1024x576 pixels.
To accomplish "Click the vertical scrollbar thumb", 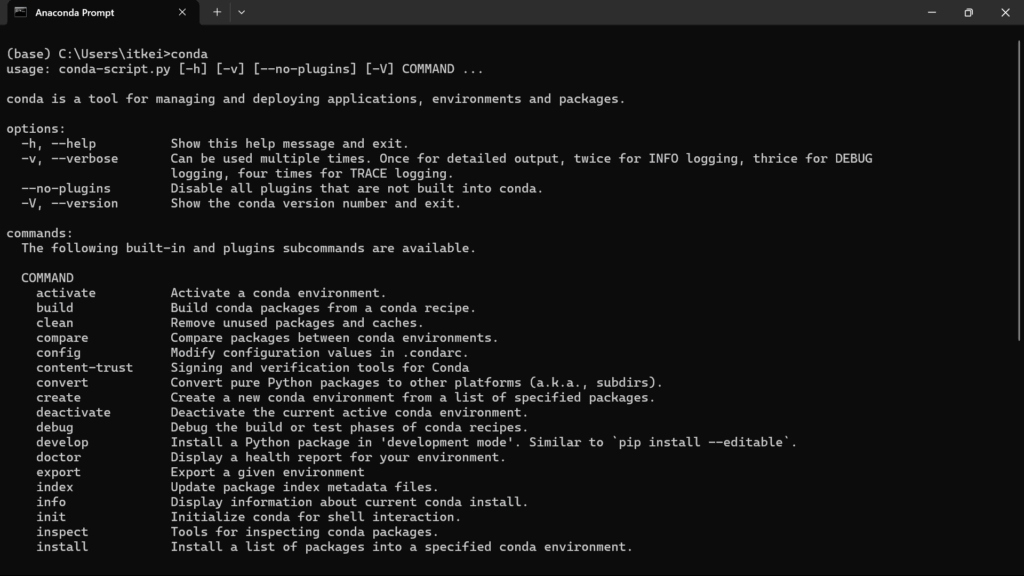I will pos(1019,189).
